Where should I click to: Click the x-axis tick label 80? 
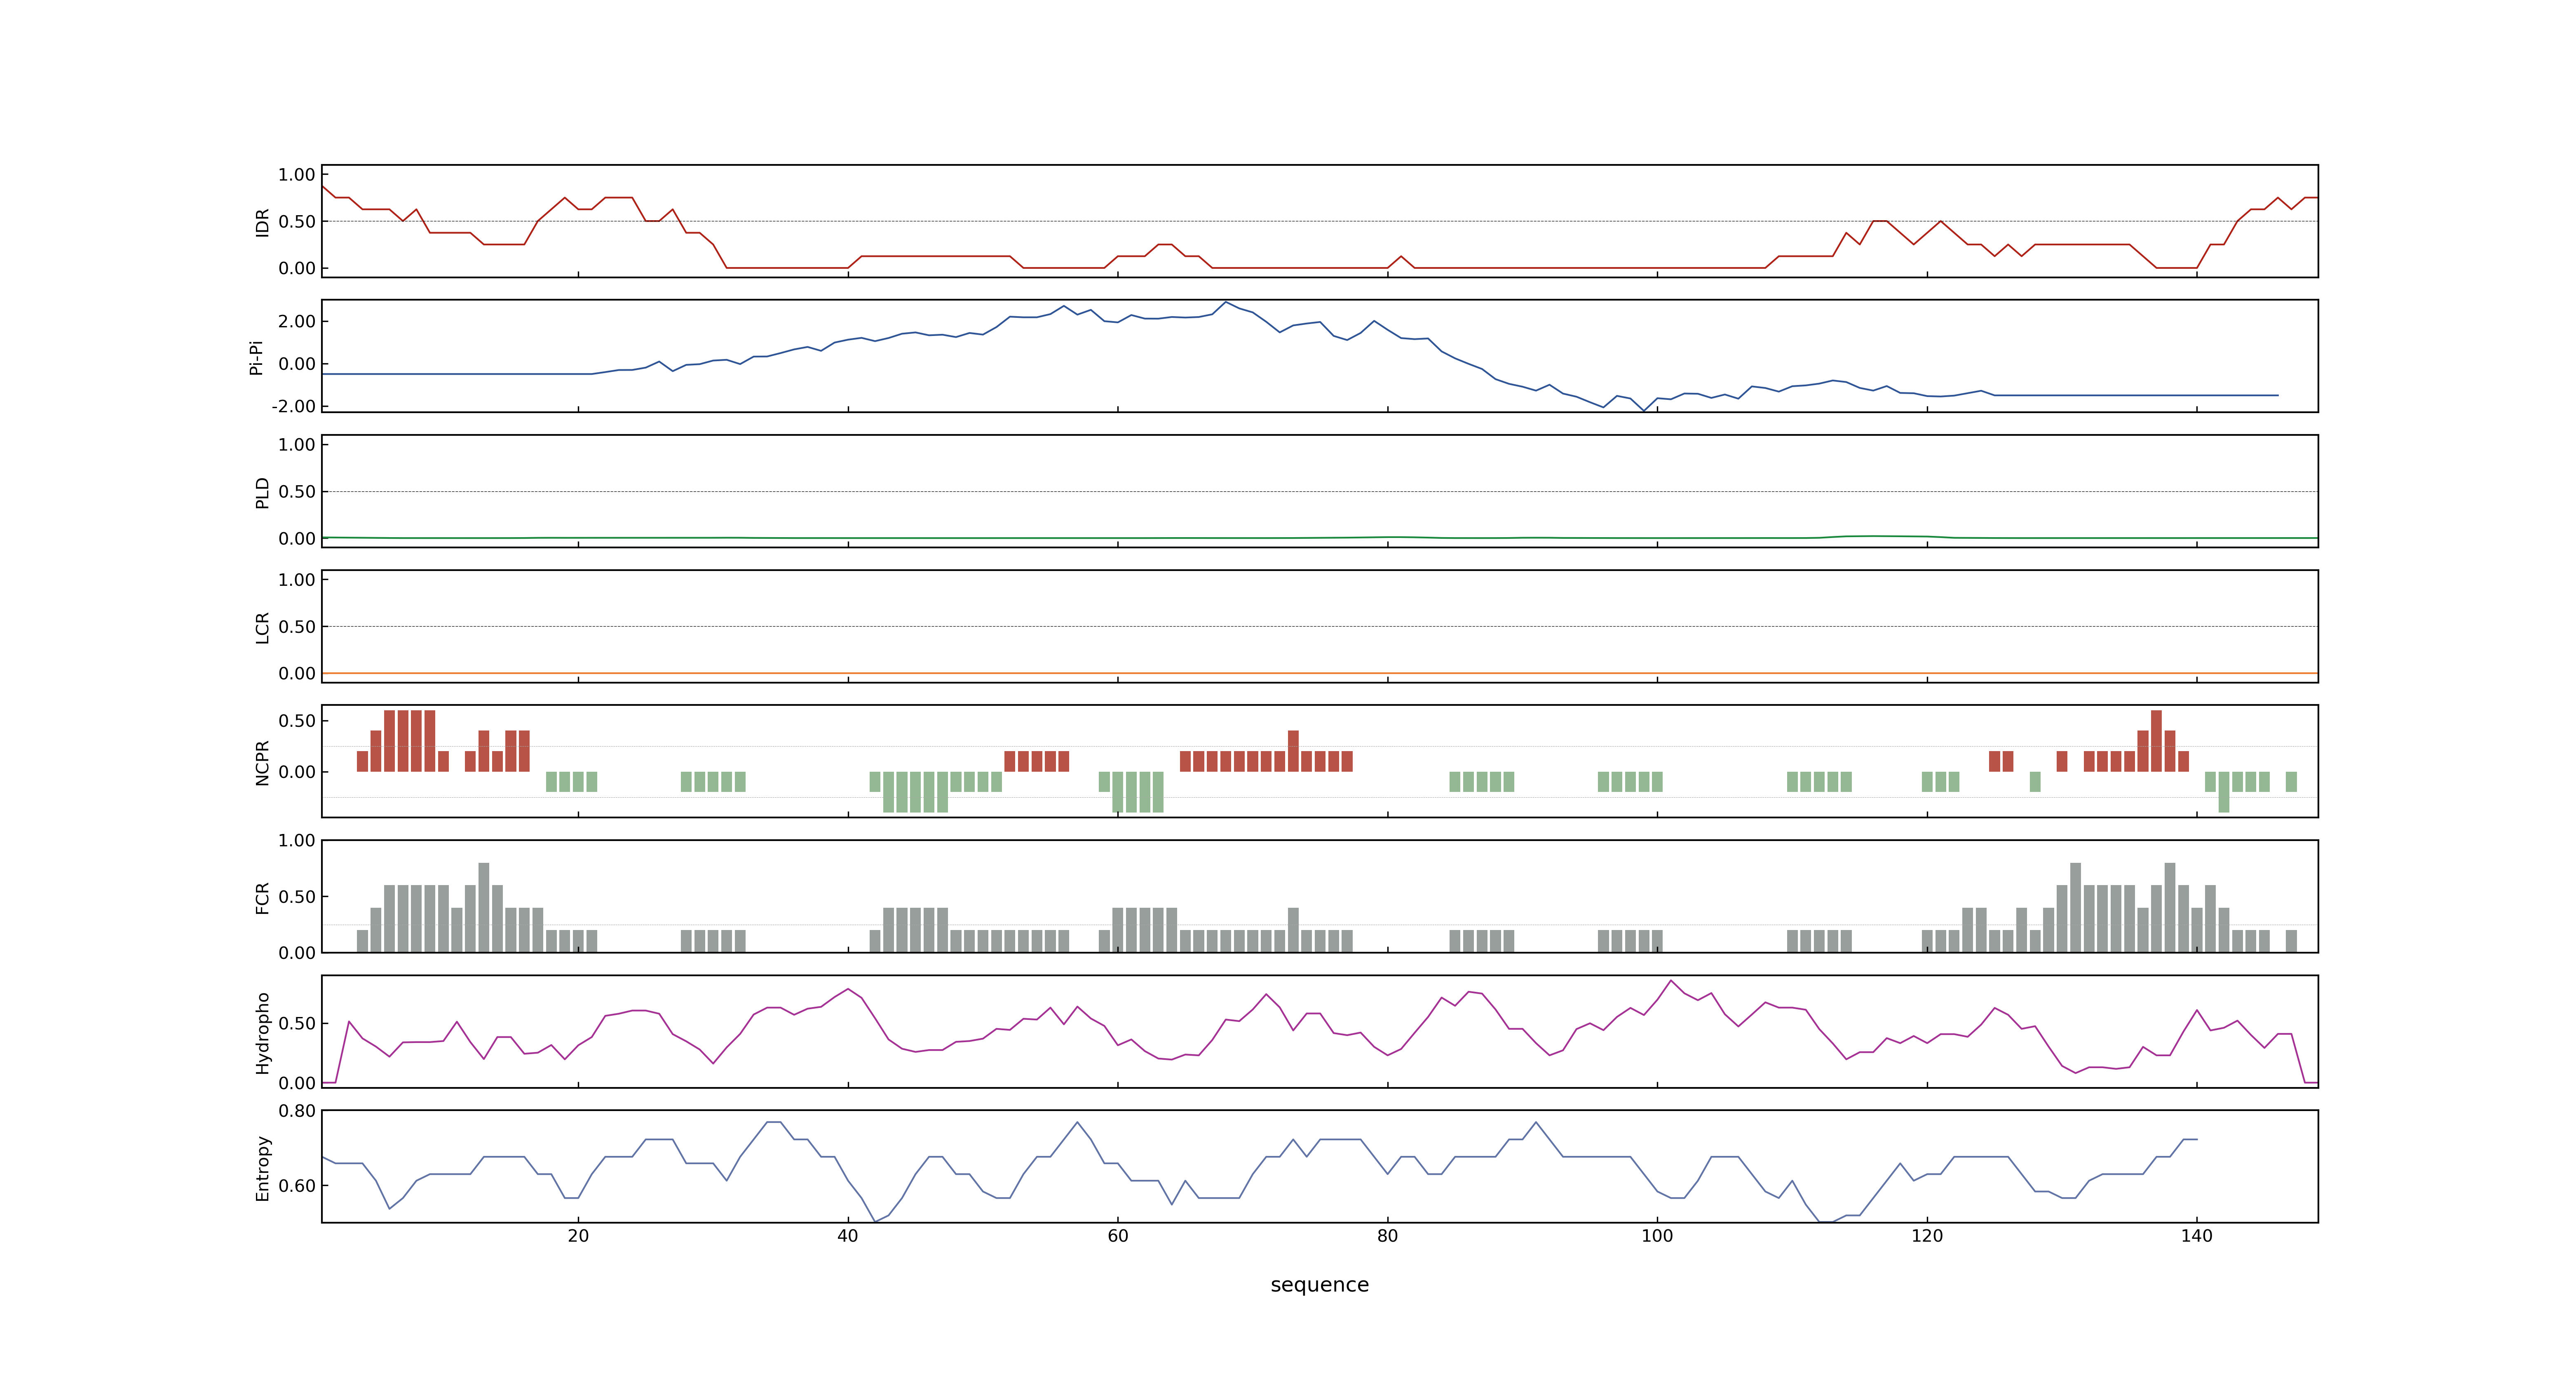[1387, 1236]
